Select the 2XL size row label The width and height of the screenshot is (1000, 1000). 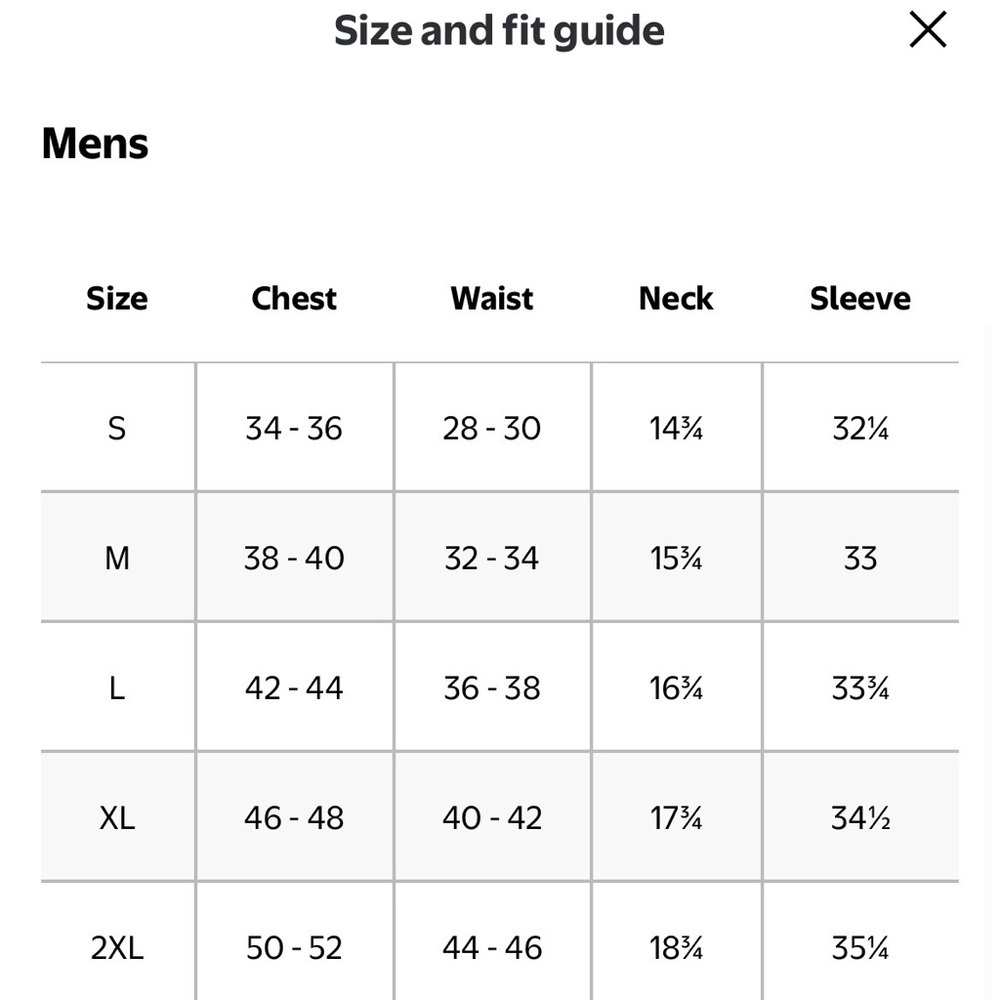[117, 948]
